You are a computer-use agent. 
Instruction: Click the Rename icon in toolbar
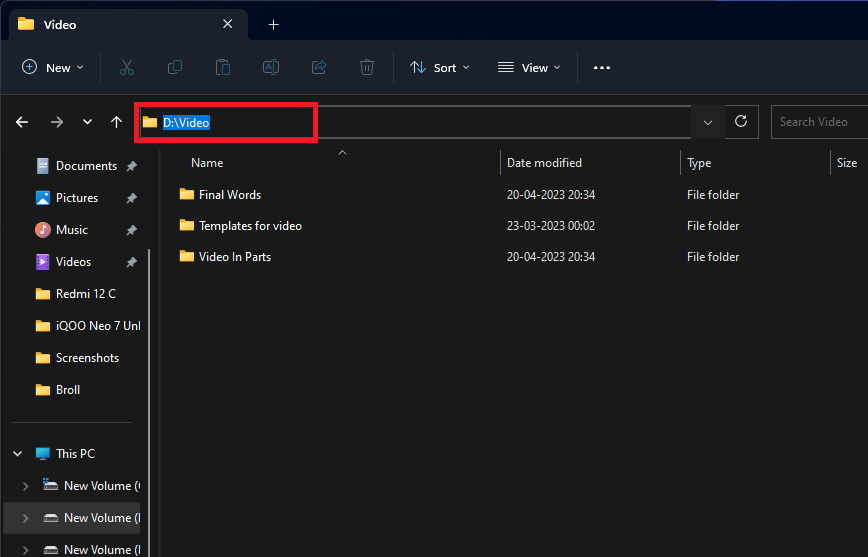270,67
